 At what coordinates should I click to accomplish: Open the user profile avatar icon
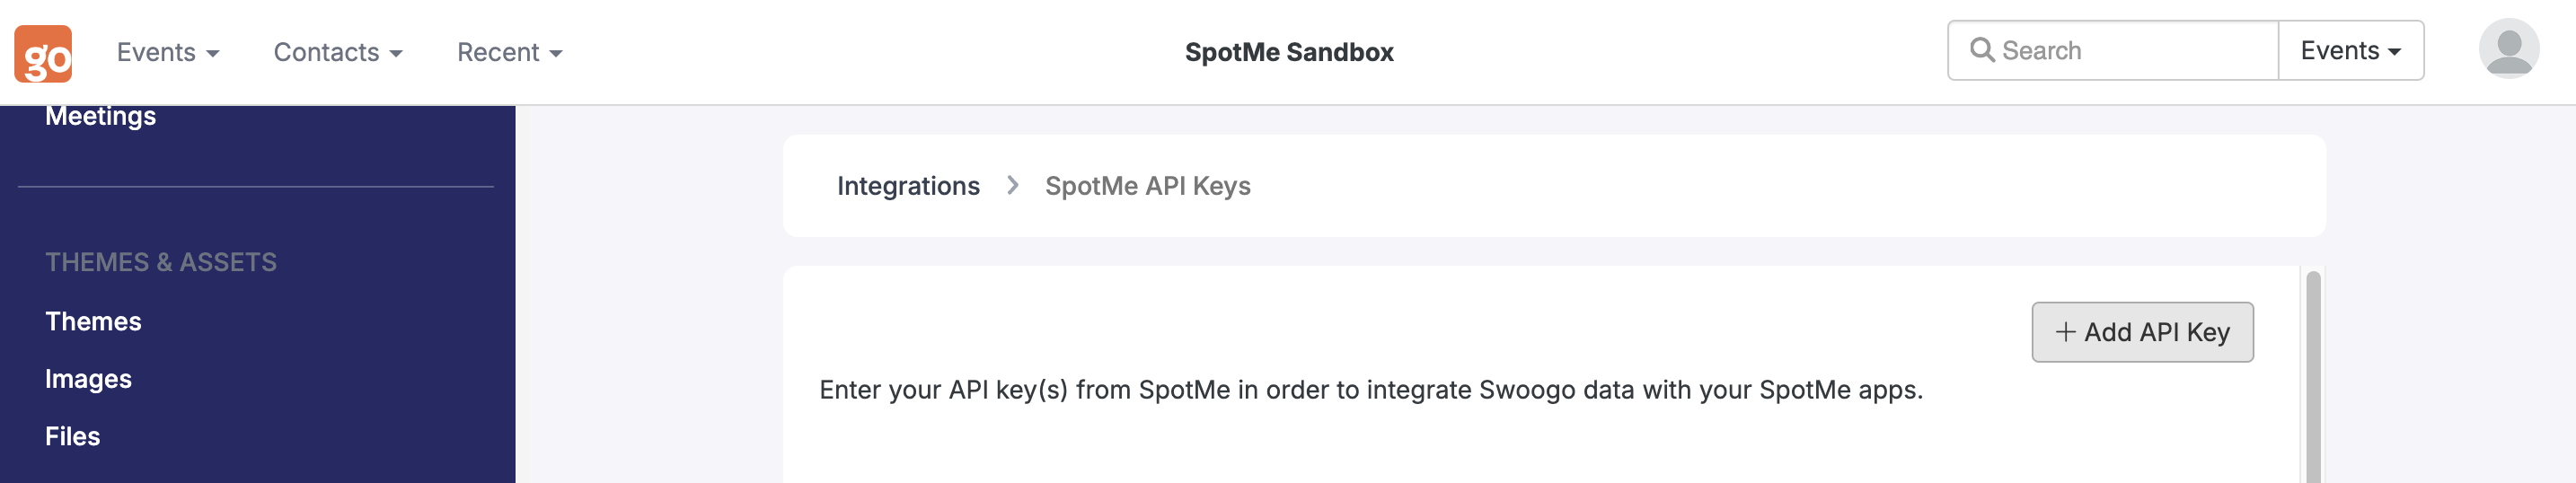pyautogui.click(x=2508, y=49)
